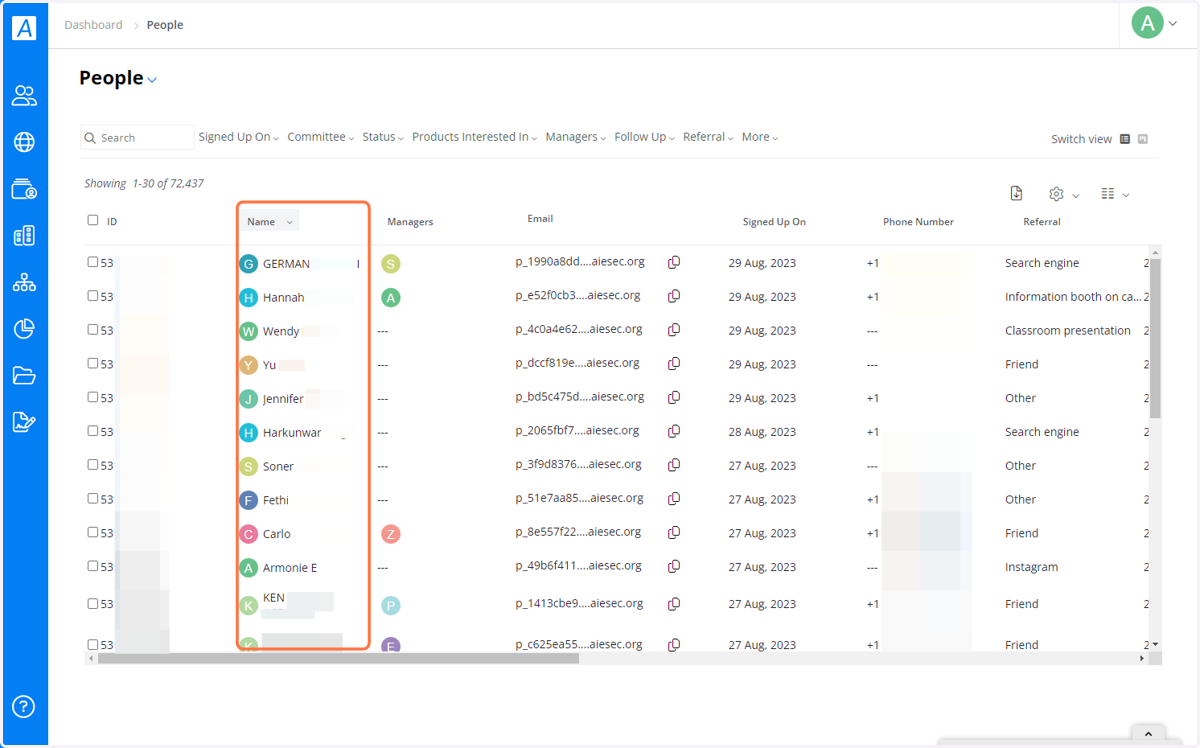Switch to card view icon
The image size is (1200, 748).
pyautogui.click(x=1143, y=139)
